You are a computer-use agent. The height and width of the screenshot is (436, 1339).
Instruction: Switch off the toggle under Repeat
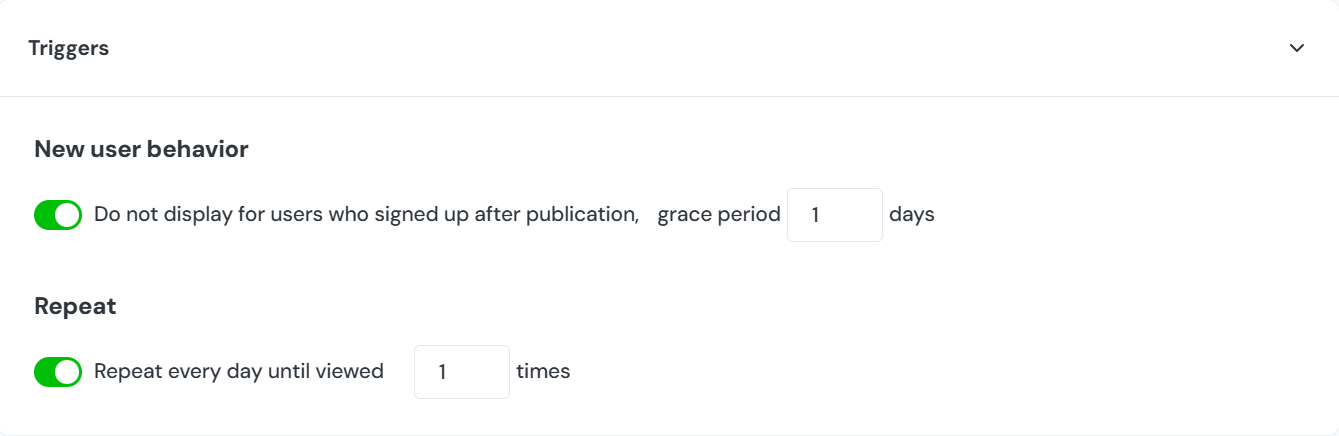pos(58,372)
